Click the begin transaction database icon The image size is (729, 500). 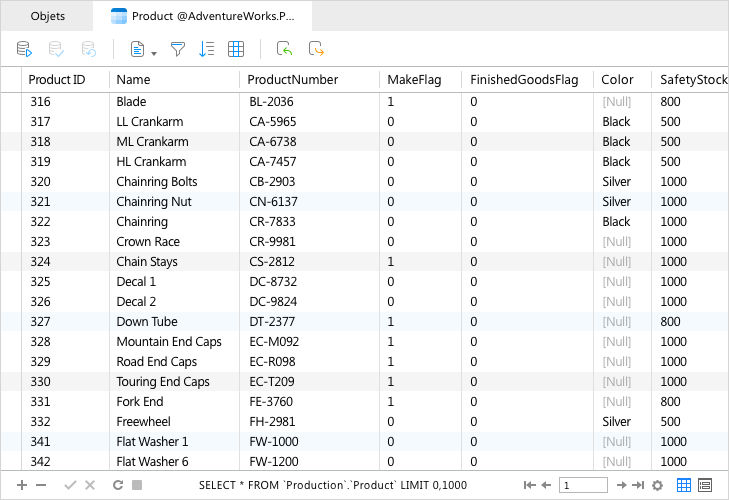coord(24,49)
